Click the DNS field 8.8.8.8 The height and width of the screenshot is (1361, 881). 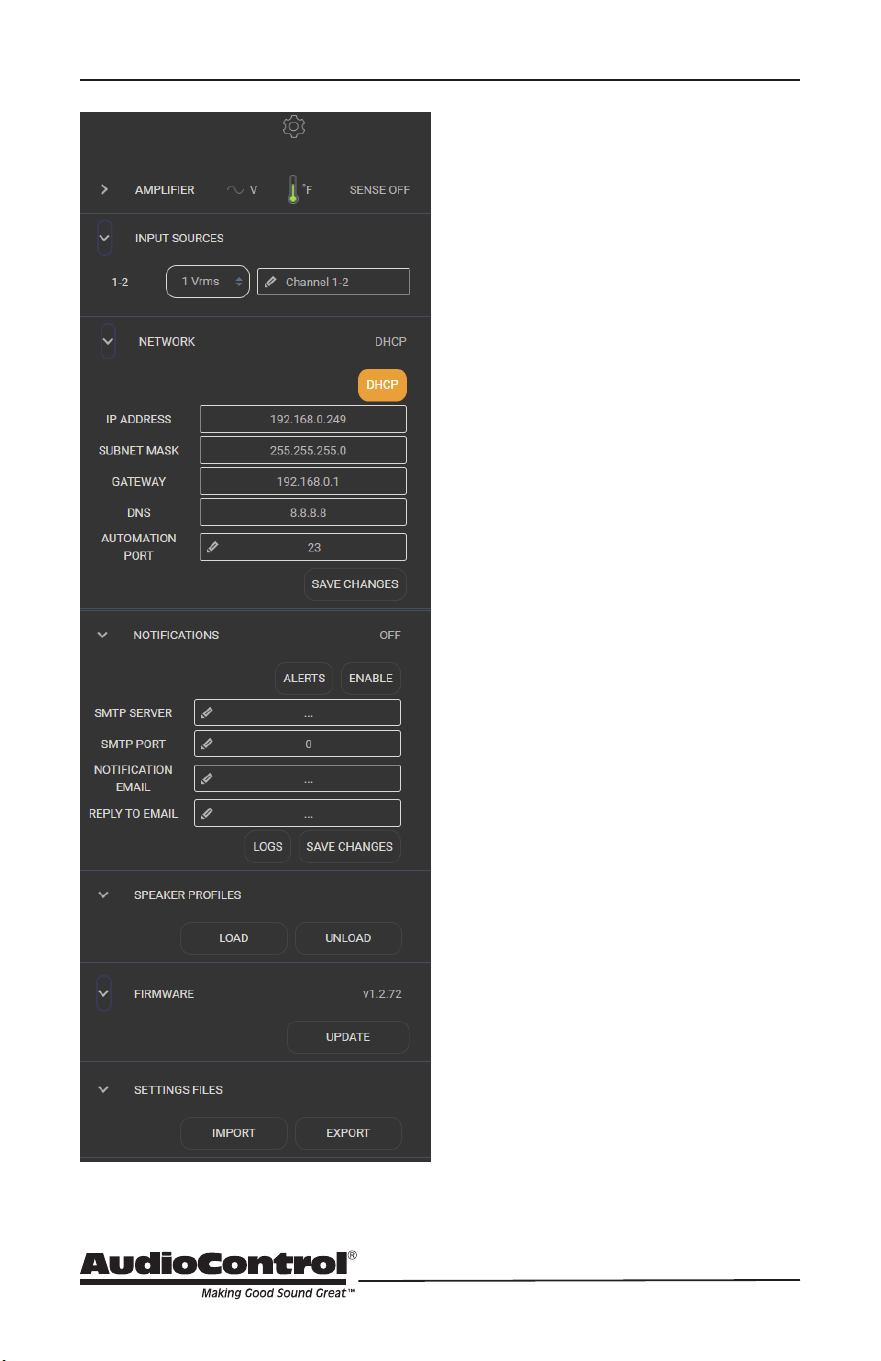pyautogui.click(x=303, y=512)
